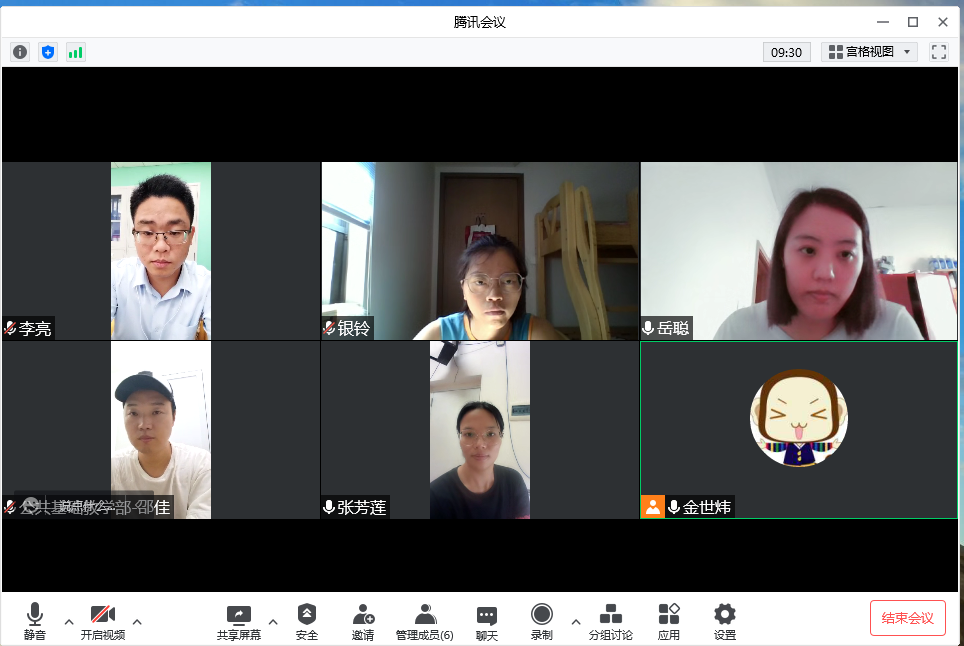
Task: Expand share options arrow beside 共享屏幕
Action: [273, 621]
